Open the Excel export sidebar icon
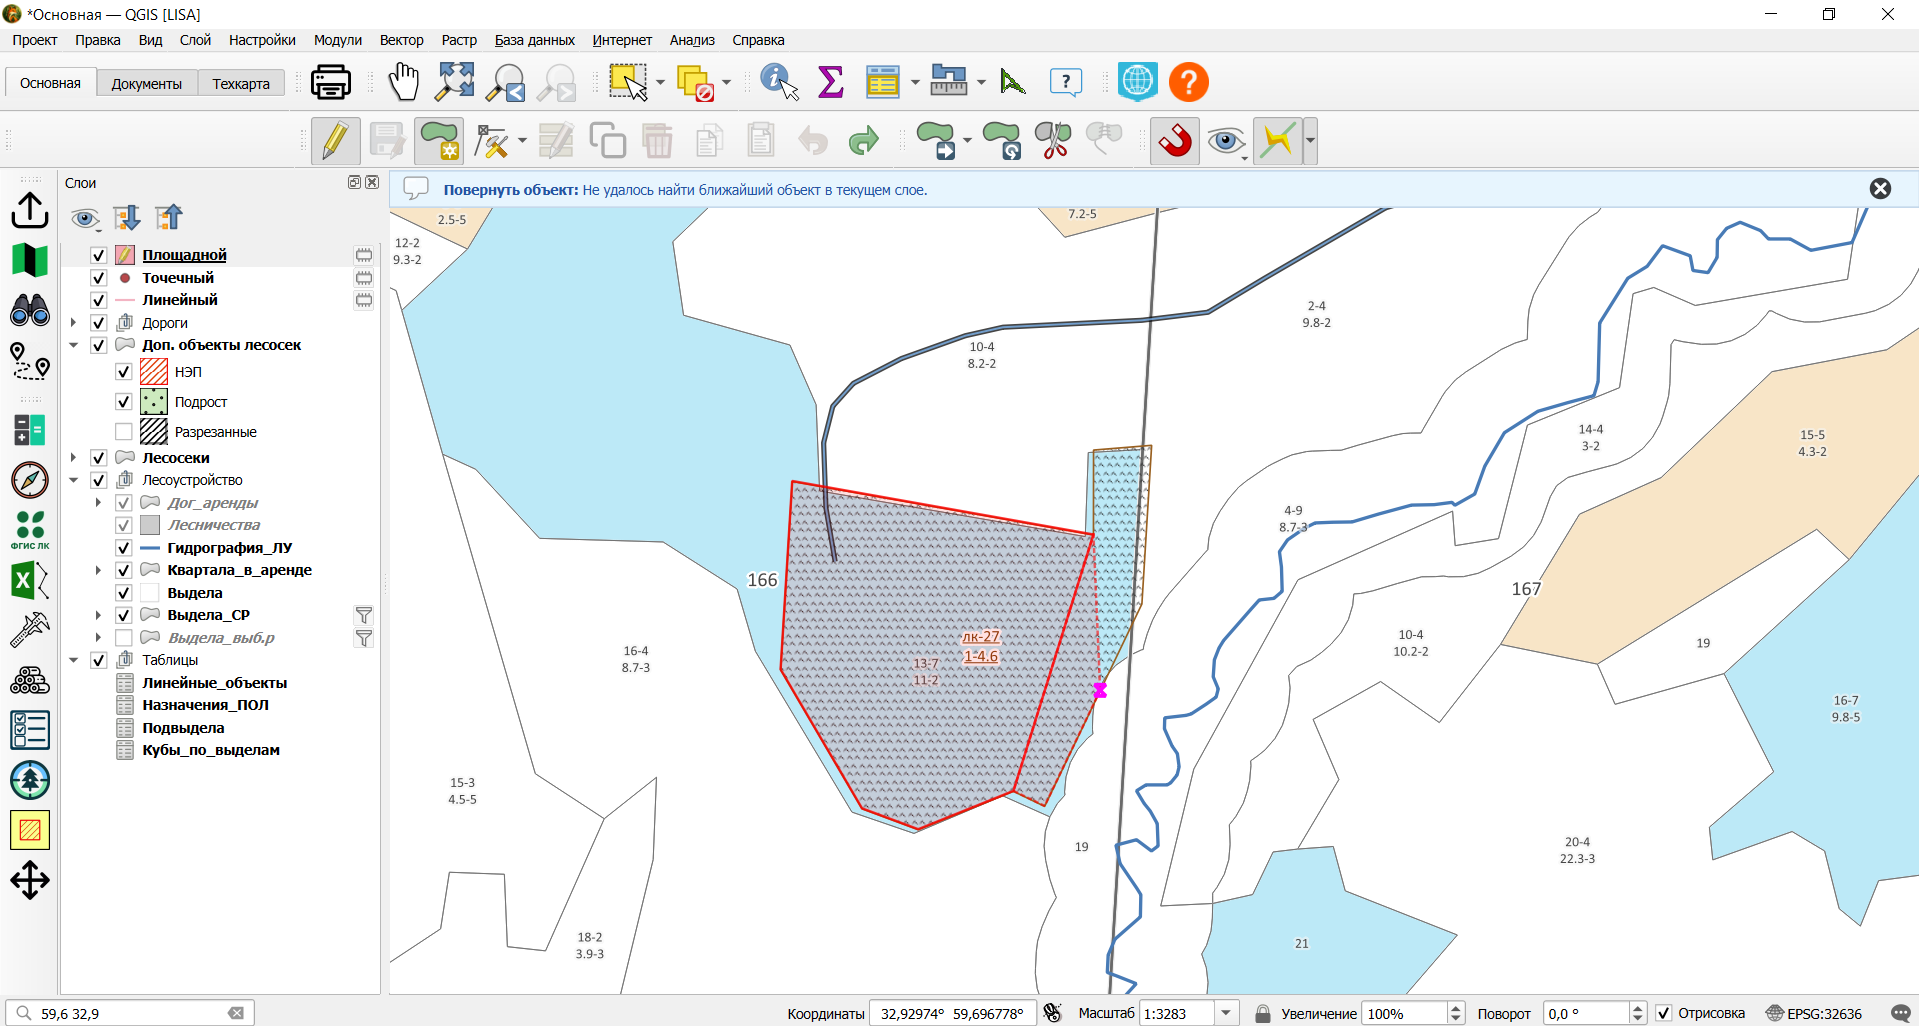The height and width of the screenshot is (1026, 1919). click(x=30, y=580)
